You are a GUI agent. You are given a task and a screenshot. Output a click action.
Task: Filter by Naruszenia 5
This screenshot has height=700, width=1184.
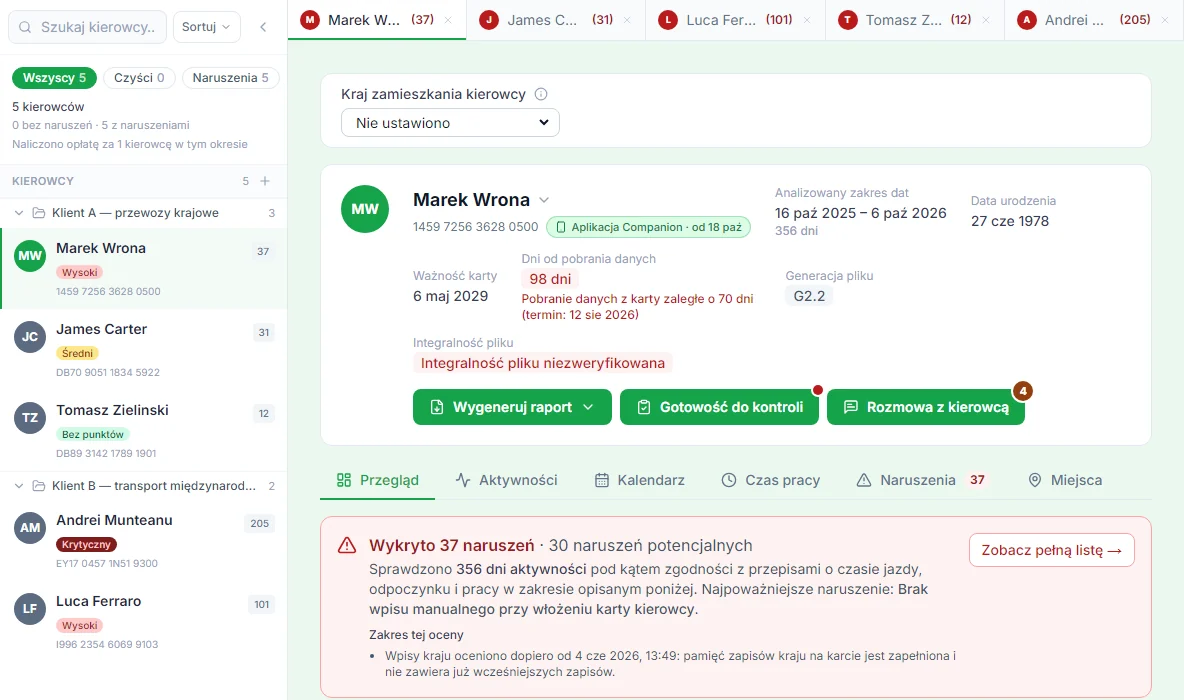[x=230, y=78]
